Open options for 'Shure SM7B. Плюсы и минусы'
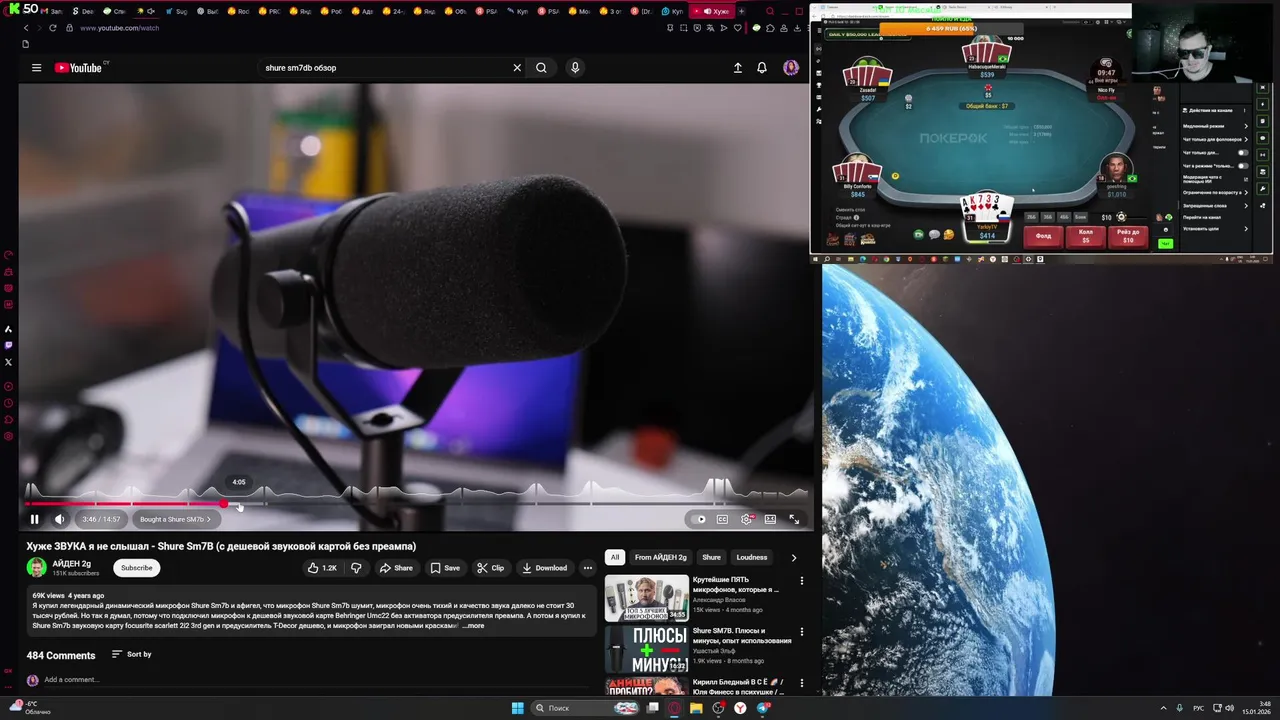This screenshot has height=720, width=1280. [x=801, y=632]
